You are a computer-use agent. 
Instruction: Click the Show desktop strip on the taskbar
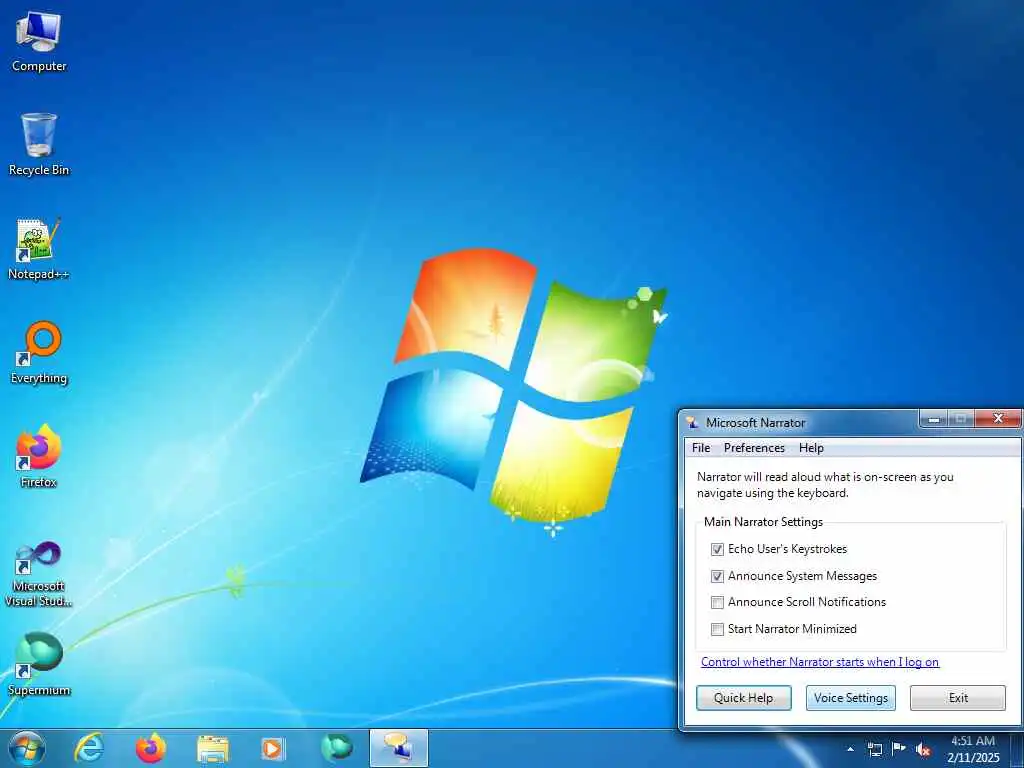pyautogui.click(x=1017, y=749)
